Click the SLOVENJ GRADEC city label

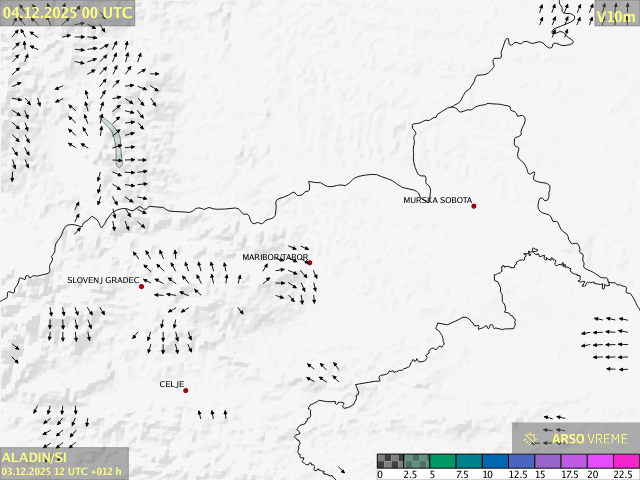pos(103,280)
